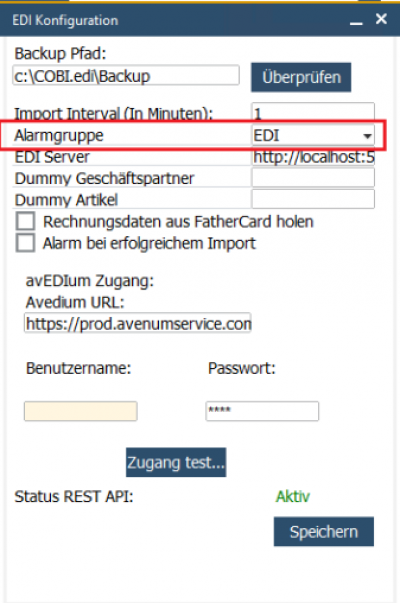The image size is (400, 603).
Task: Click the Passwort field
Action: 262,411
